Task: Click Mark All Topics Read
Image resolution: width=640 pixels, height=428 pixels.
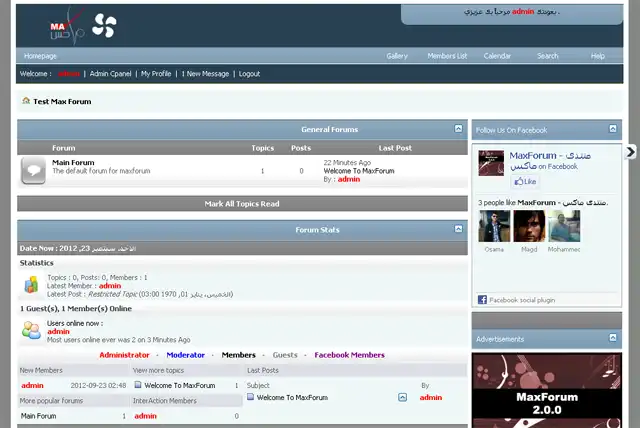Action: point(242,204)
